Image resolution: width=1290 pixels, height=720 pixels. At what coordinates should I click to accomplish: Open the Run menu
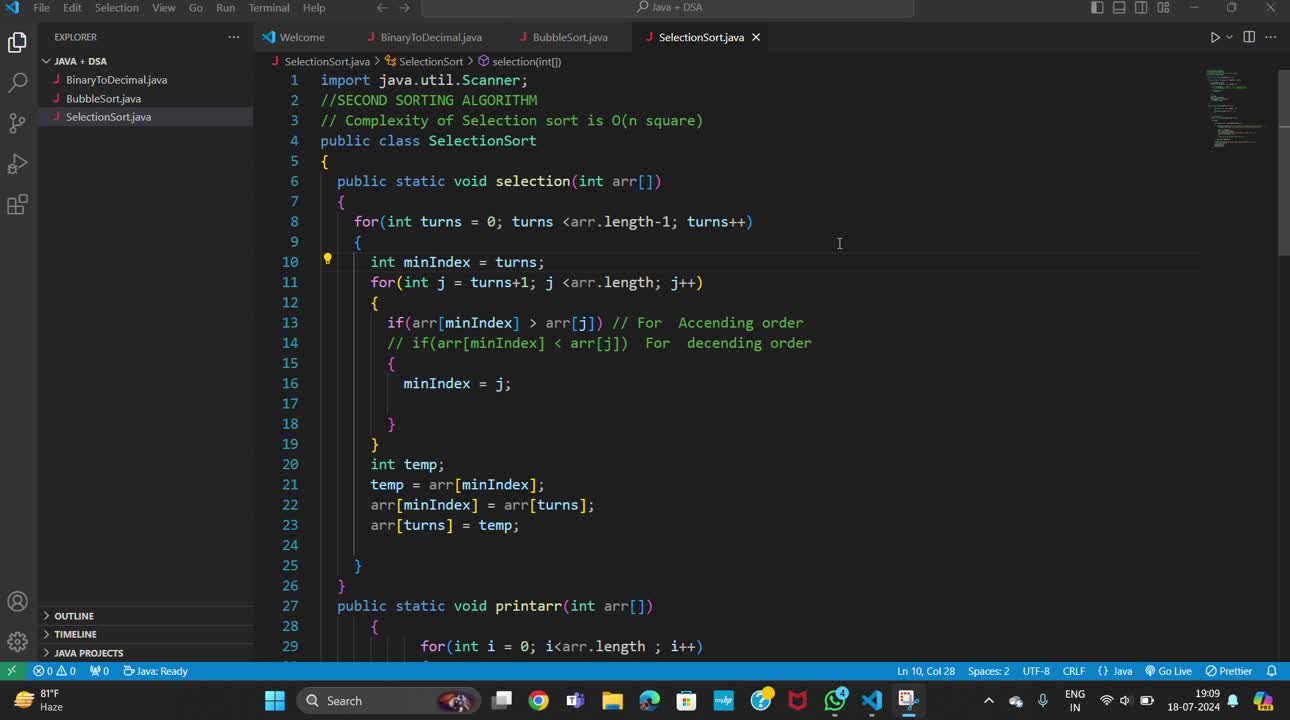pos(226,8)
